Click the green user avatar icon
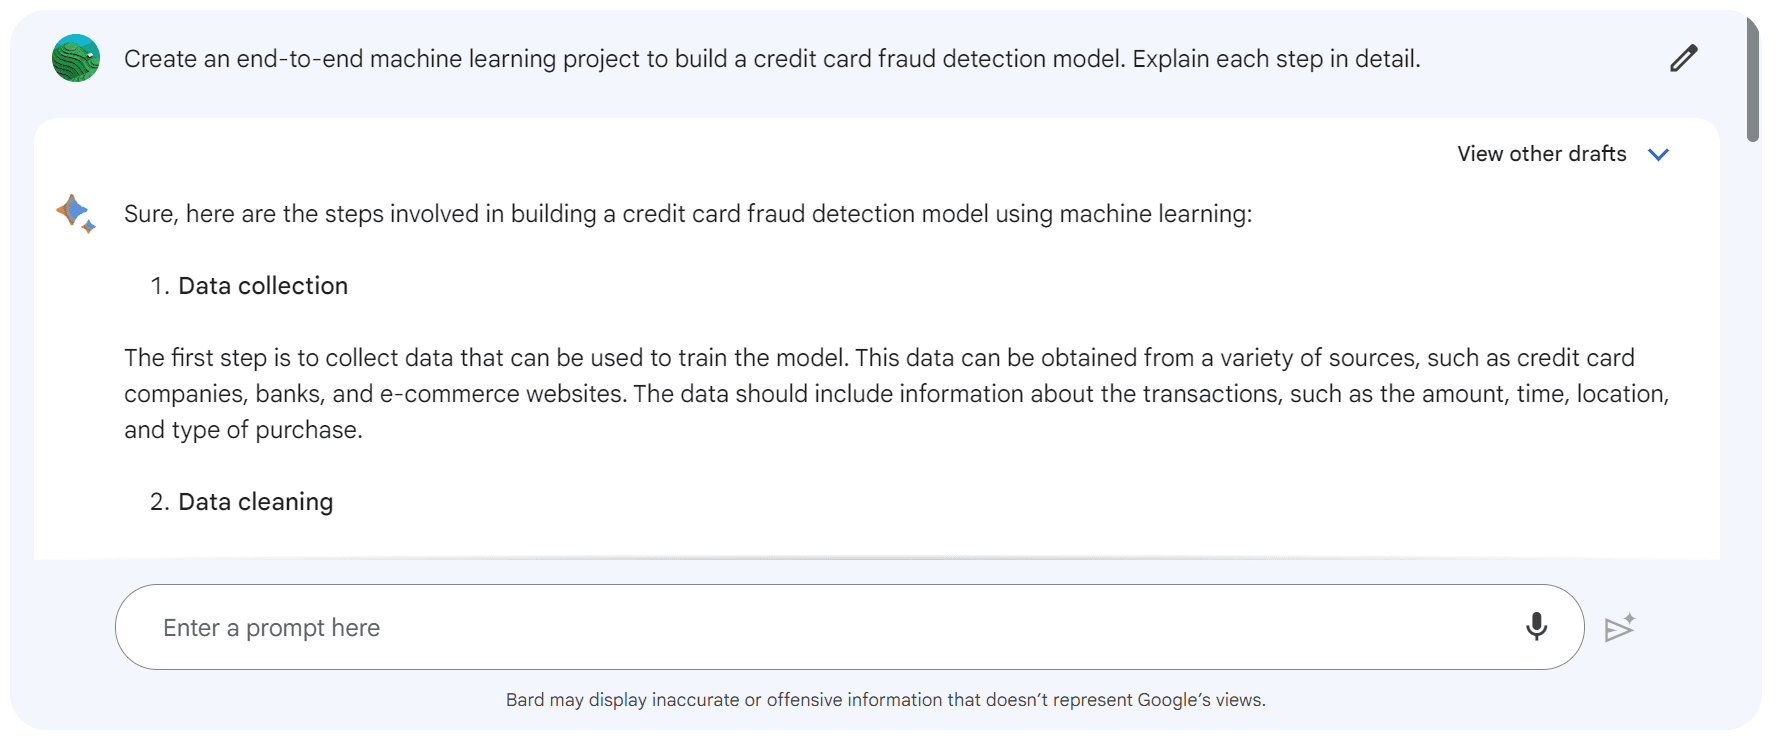This screenshot has width=1786, height=754. click(76, 58)
